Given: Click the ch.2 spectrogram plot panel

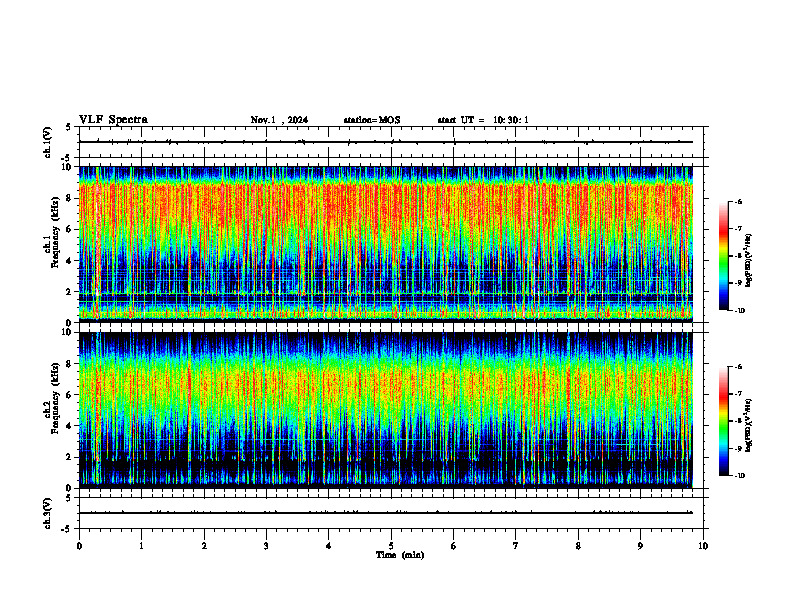Looking at the screenshot, I should click(x=386, y=410).
